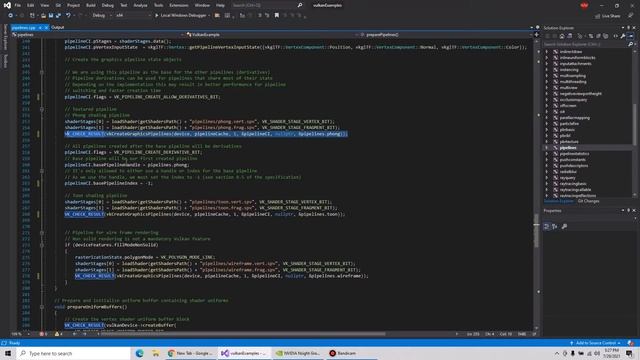640x360 pixels.
Task: Switch to the Output tab
Action: tap(58, 27)
